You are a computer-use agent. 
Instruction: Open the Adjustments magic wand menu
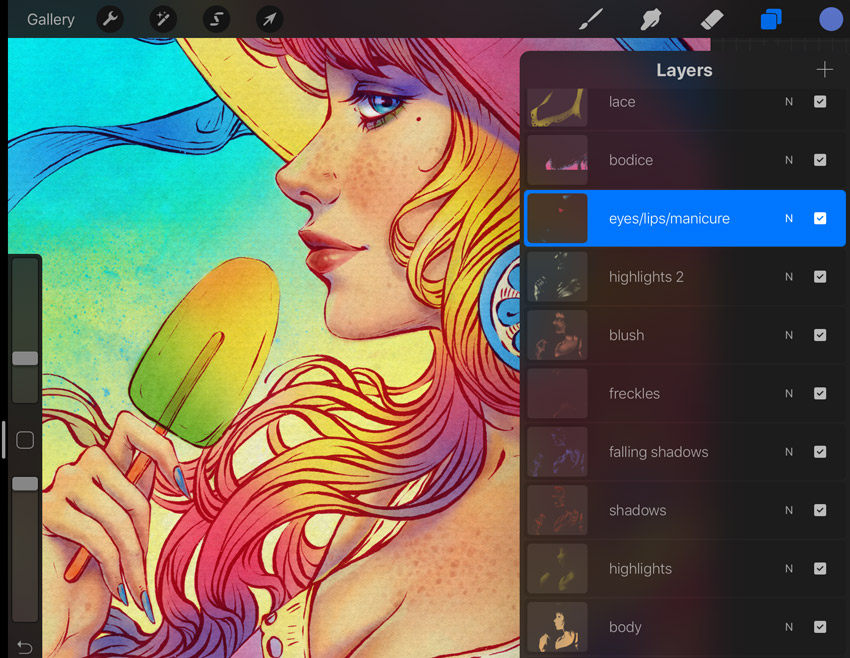point(163,20)
